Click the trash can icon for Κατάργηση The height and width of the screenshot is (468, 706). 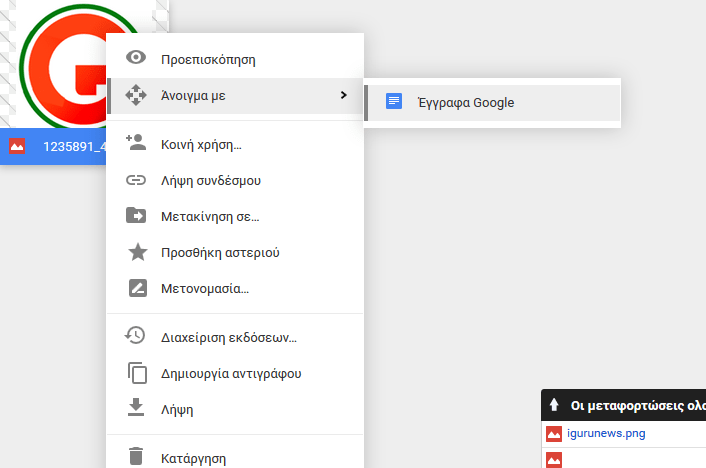[136, 458]
